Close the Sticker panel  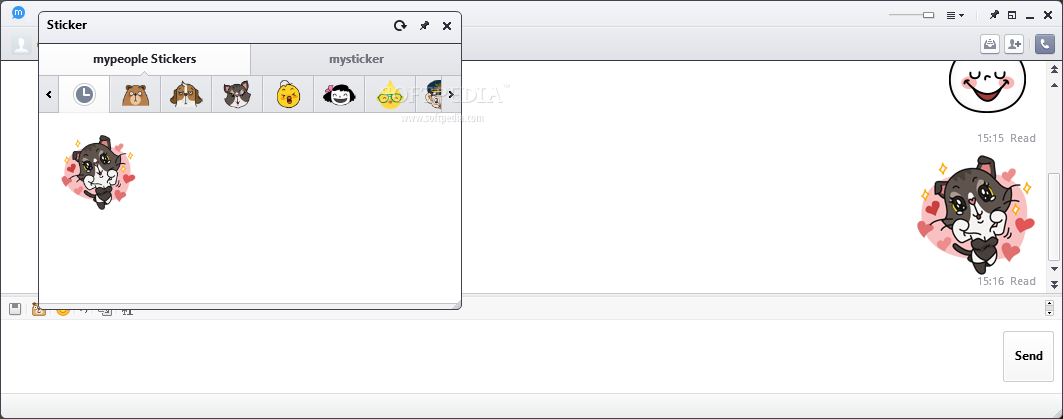pos(447,26)
